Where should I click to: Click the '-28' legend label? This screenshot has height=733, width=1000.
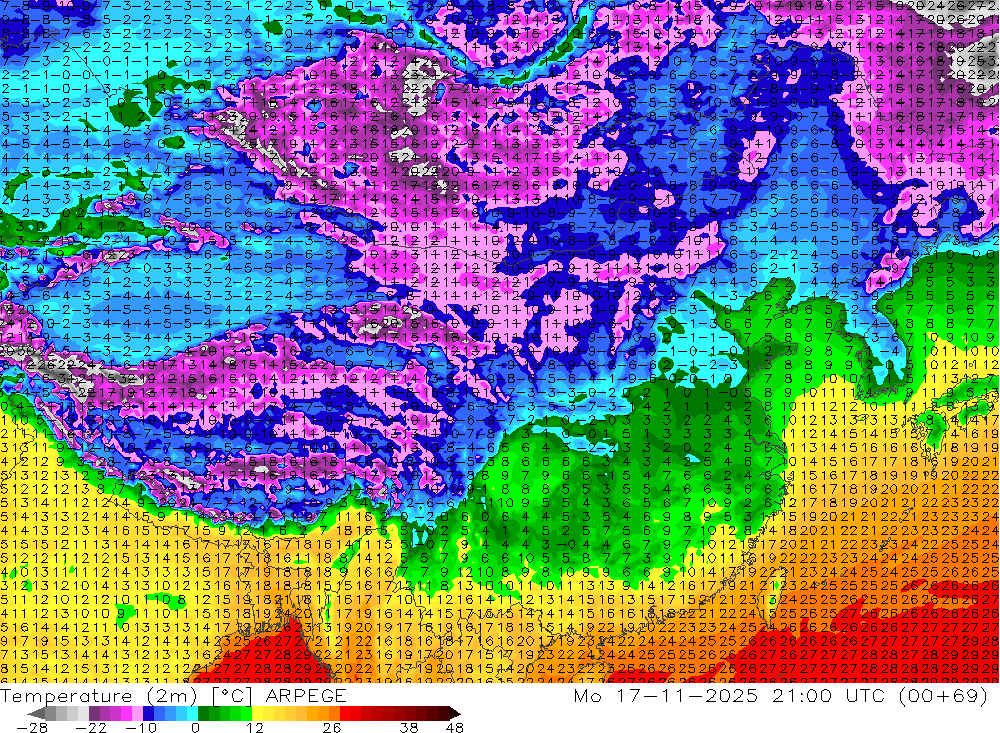[32, 727]
